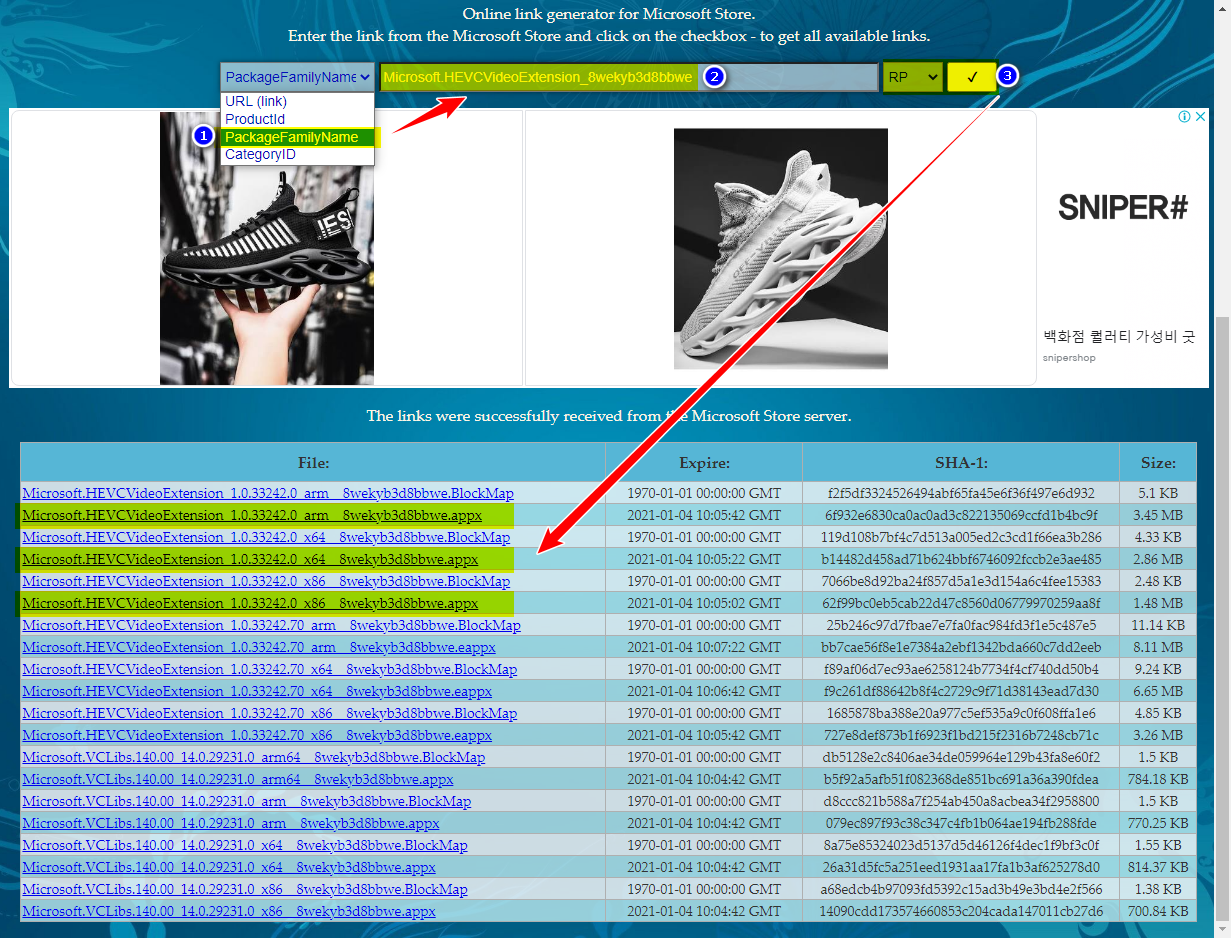Click the Size: column header
Image resolution: width=1231 pixels, height=938 pixels.
point(1158,463)
